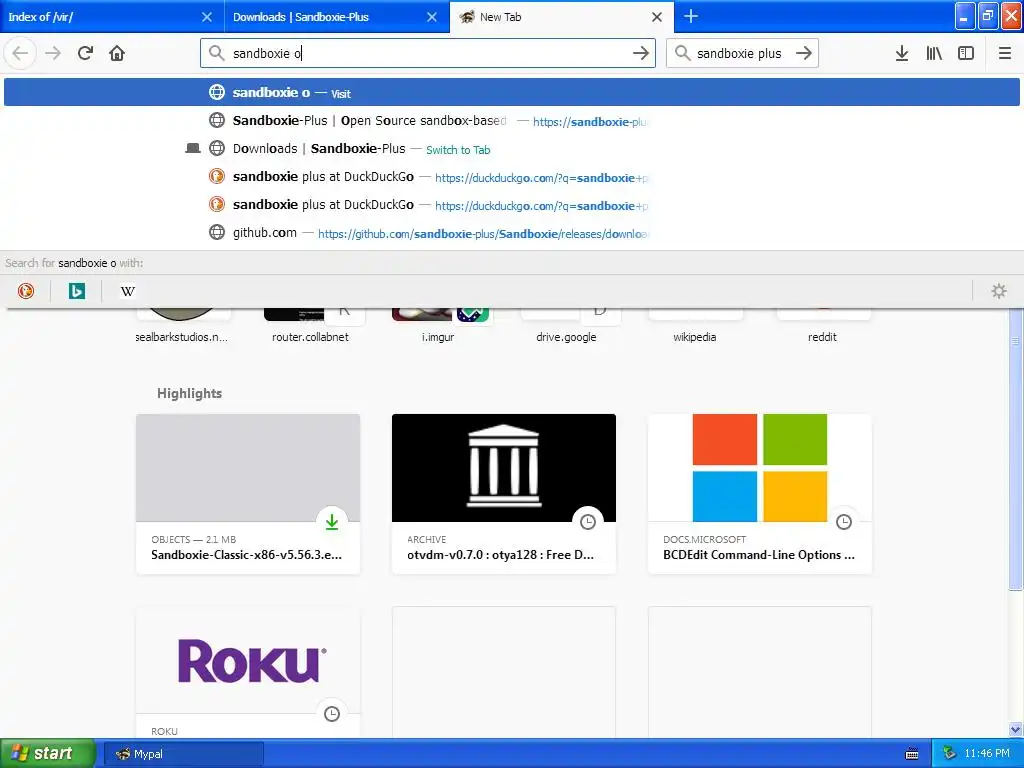Select the 'sandboxie o — Visit' suggestion

tap(511, 92)
